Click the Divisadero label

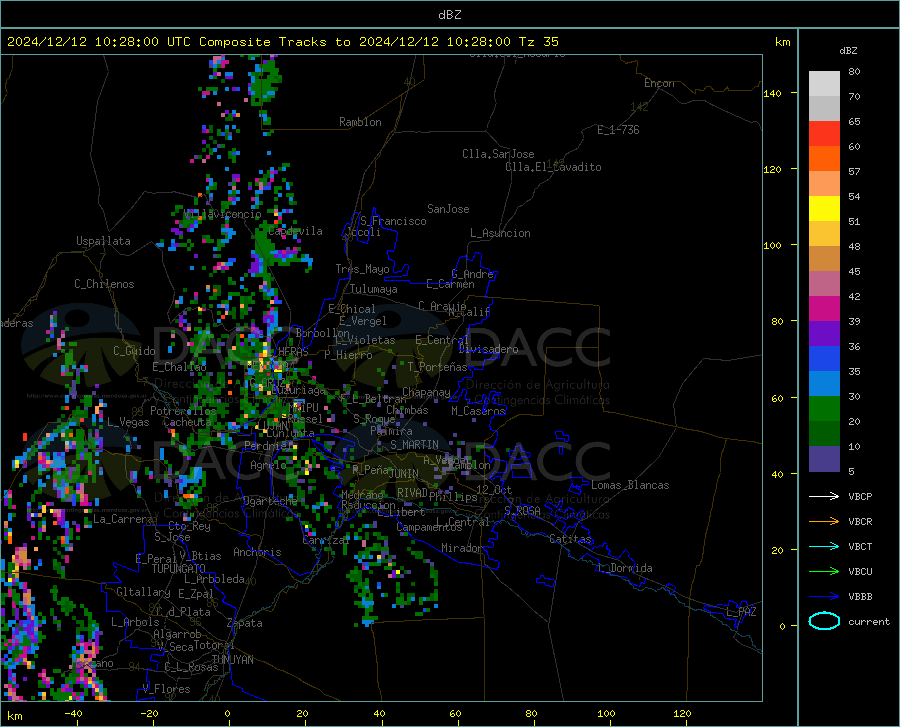coord(488,349)
